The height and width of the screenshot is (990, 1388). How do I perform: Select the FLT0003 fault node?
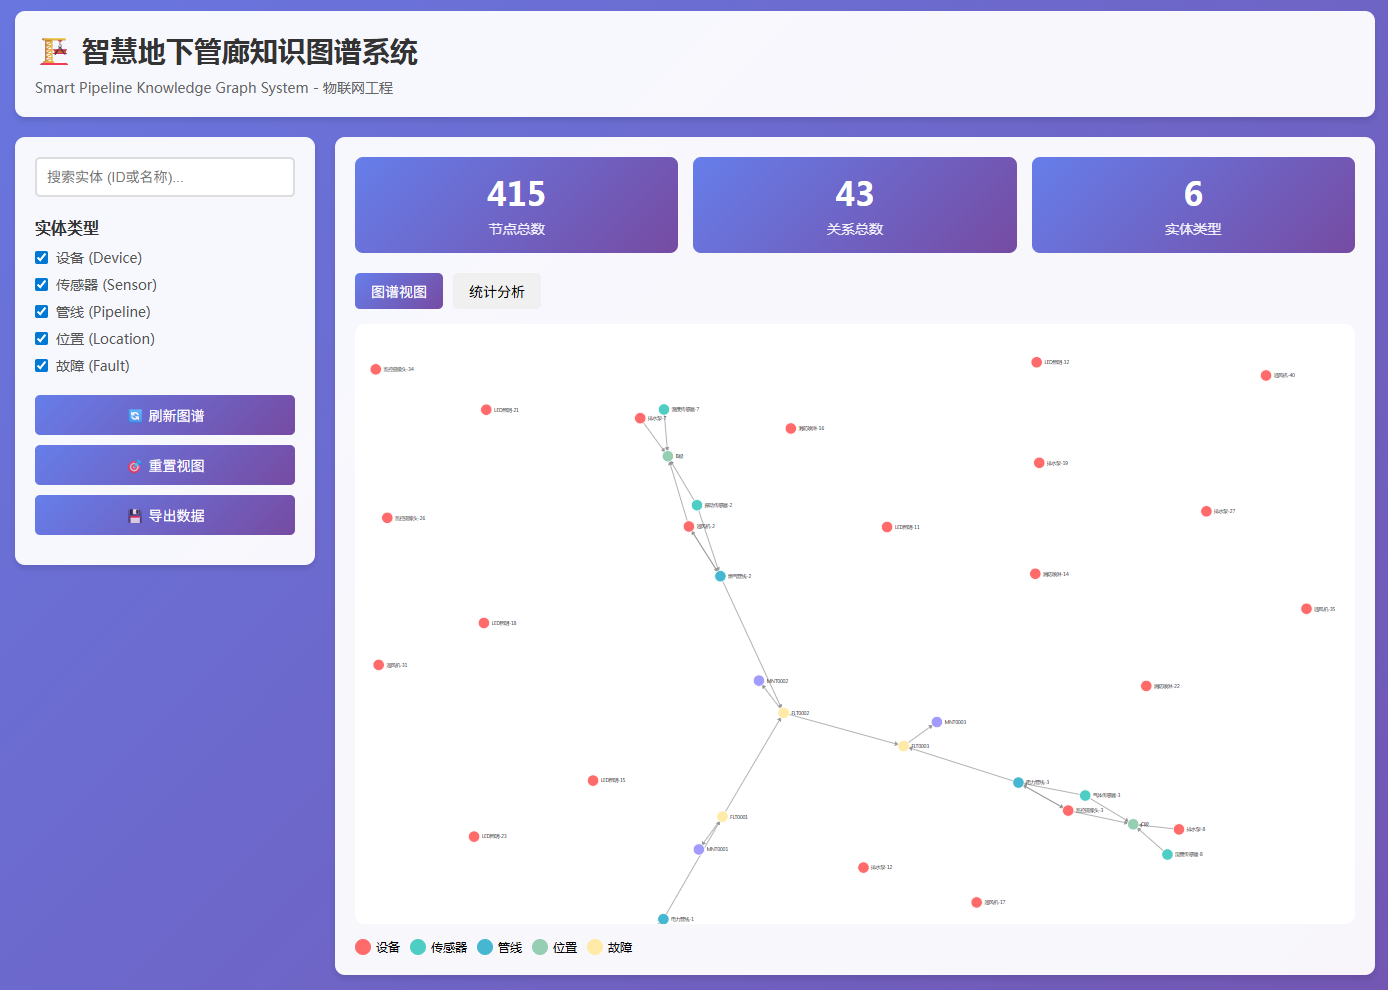point(903,746)
